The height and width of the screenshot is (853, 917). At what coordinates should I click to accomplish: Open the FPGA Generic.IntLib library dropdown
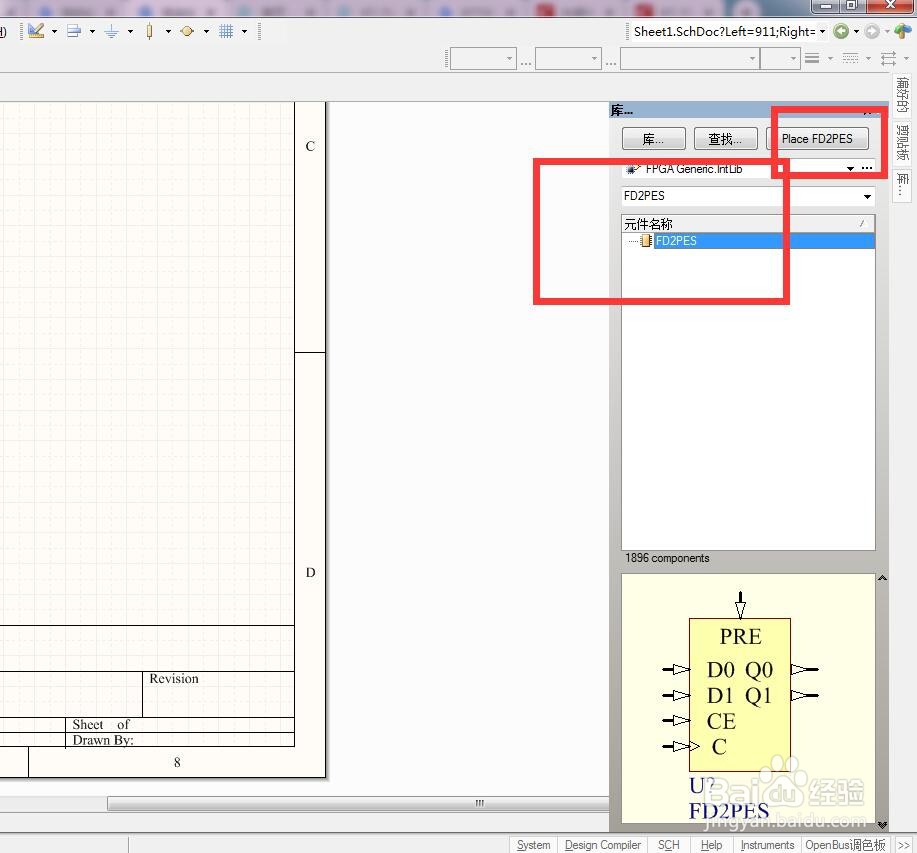click(850, 168)
